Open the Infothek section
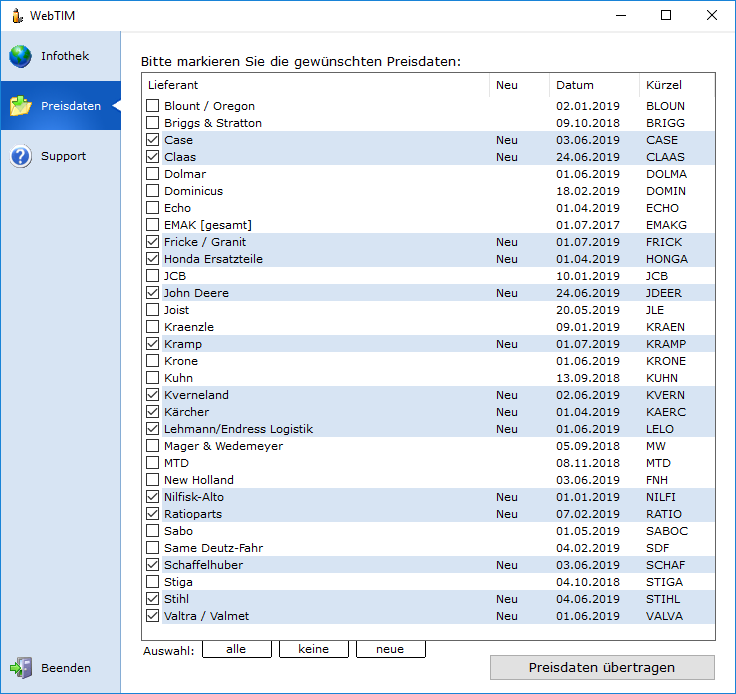 point(61,56)
